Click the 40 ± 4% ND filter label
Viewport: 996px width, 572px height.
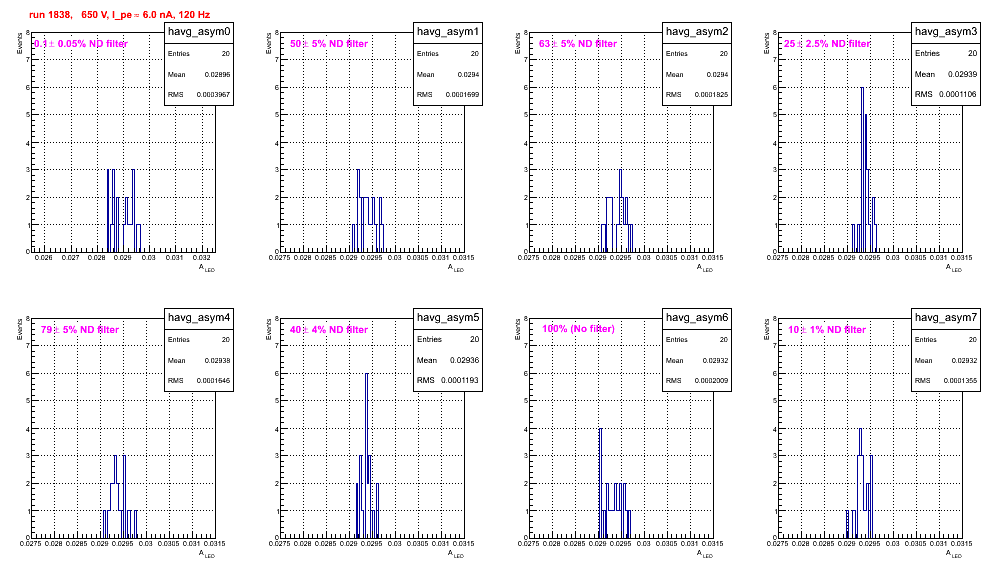[329, 330]
